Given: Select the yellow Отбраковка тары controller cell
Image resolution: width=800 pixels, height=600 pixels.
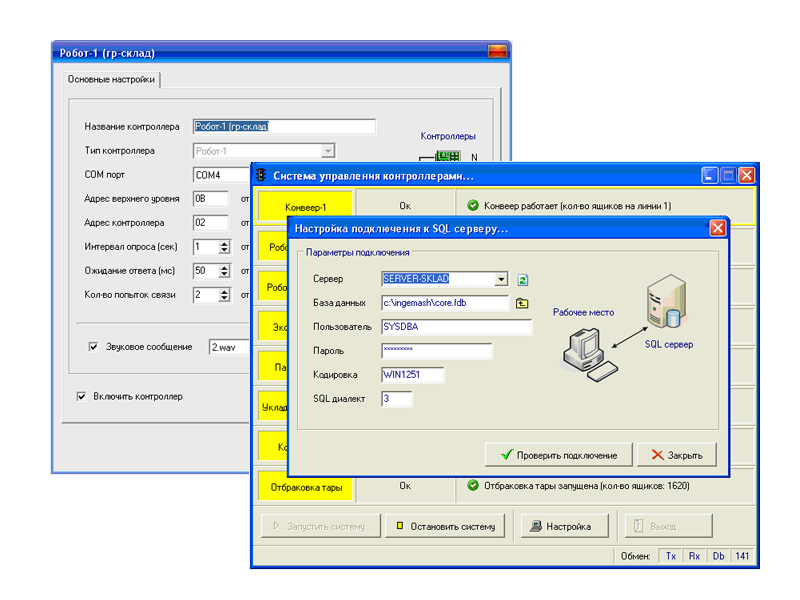Looking at the screenshot, I should [305, 488].
